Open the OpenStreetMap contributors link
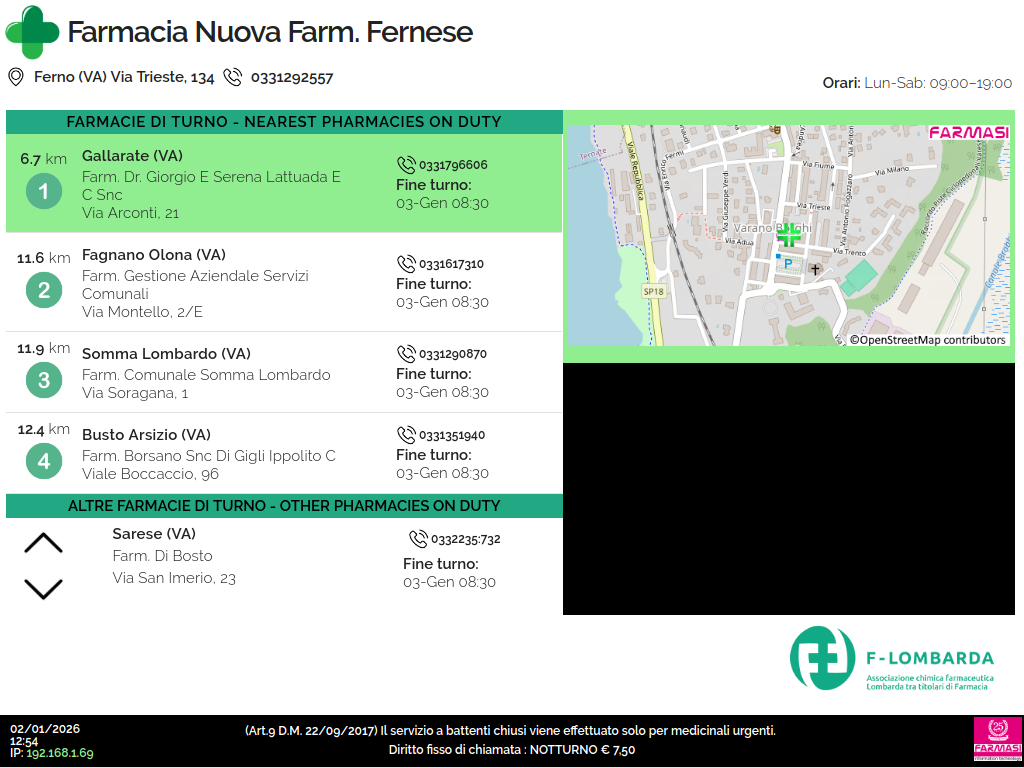 [928, 340]
